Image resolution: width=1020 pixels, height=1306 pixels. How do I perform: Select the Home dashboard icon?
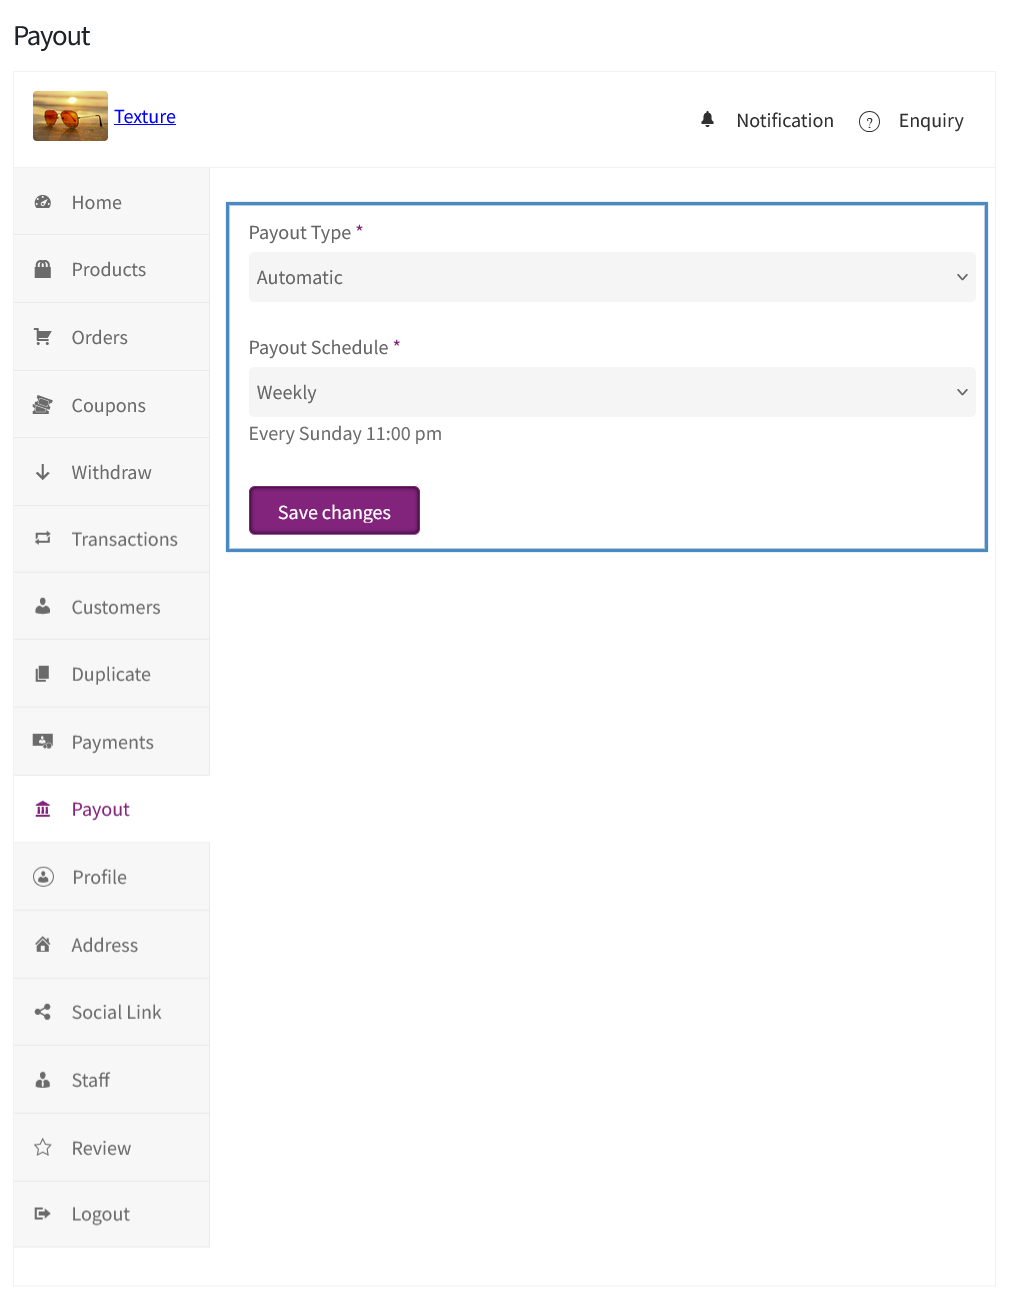[x=43, y=201]
